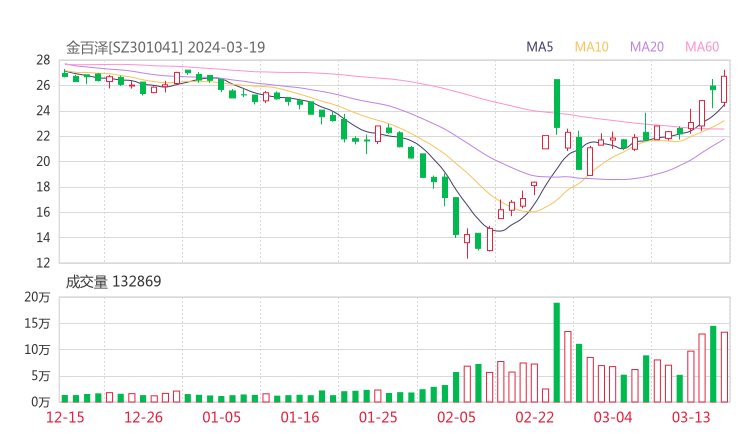This screenshot has width=740, height=440.
Task: Click the MA60 legend label
Action: 702,47
